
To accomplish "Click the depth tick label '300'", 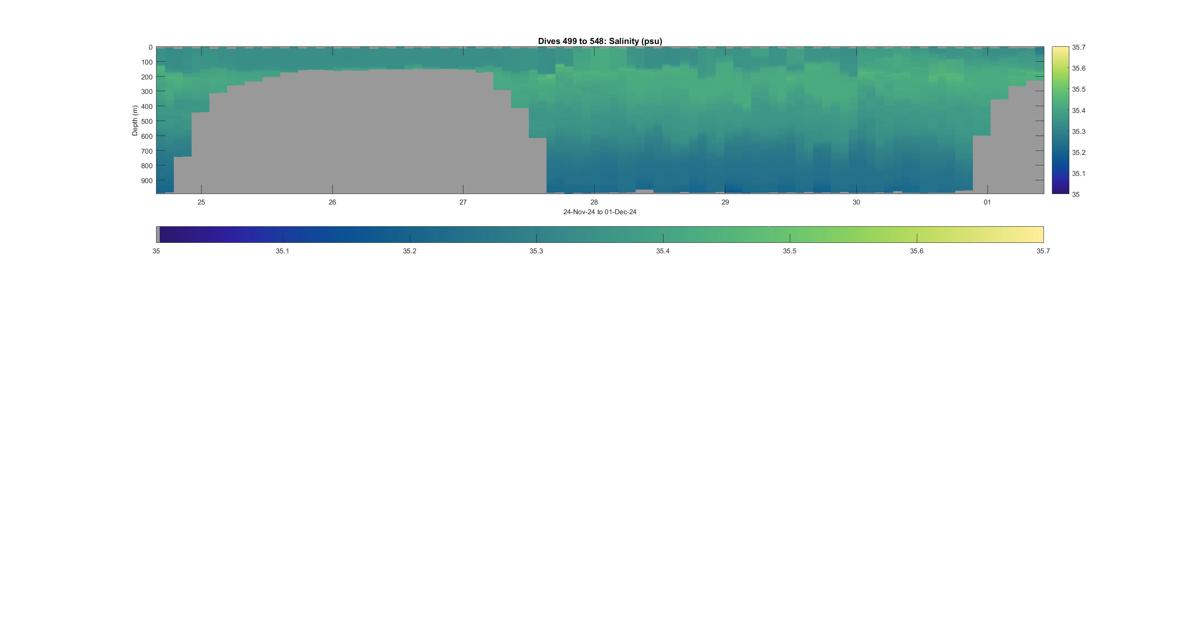I will tap(147, 92).
